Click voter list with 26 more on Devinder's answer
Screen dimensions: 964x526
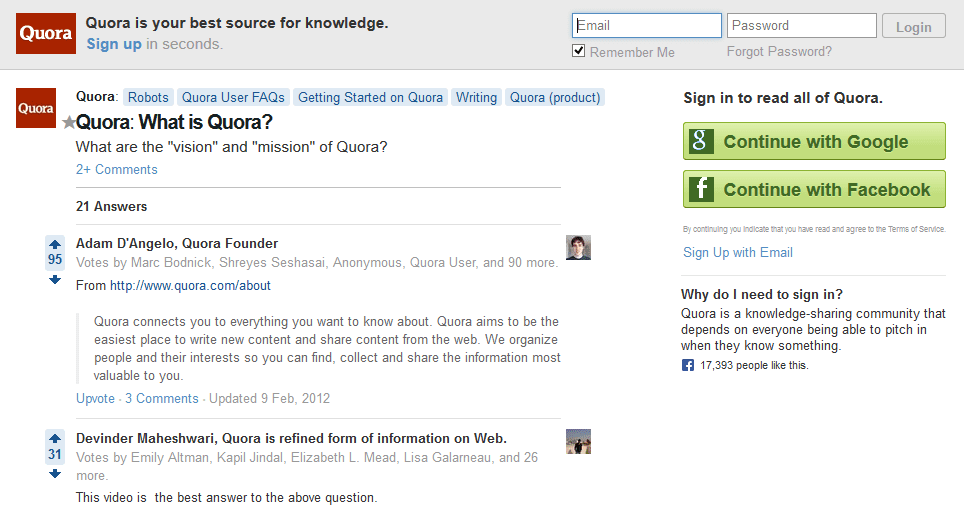pyautogui.click(x=307, y=466)
